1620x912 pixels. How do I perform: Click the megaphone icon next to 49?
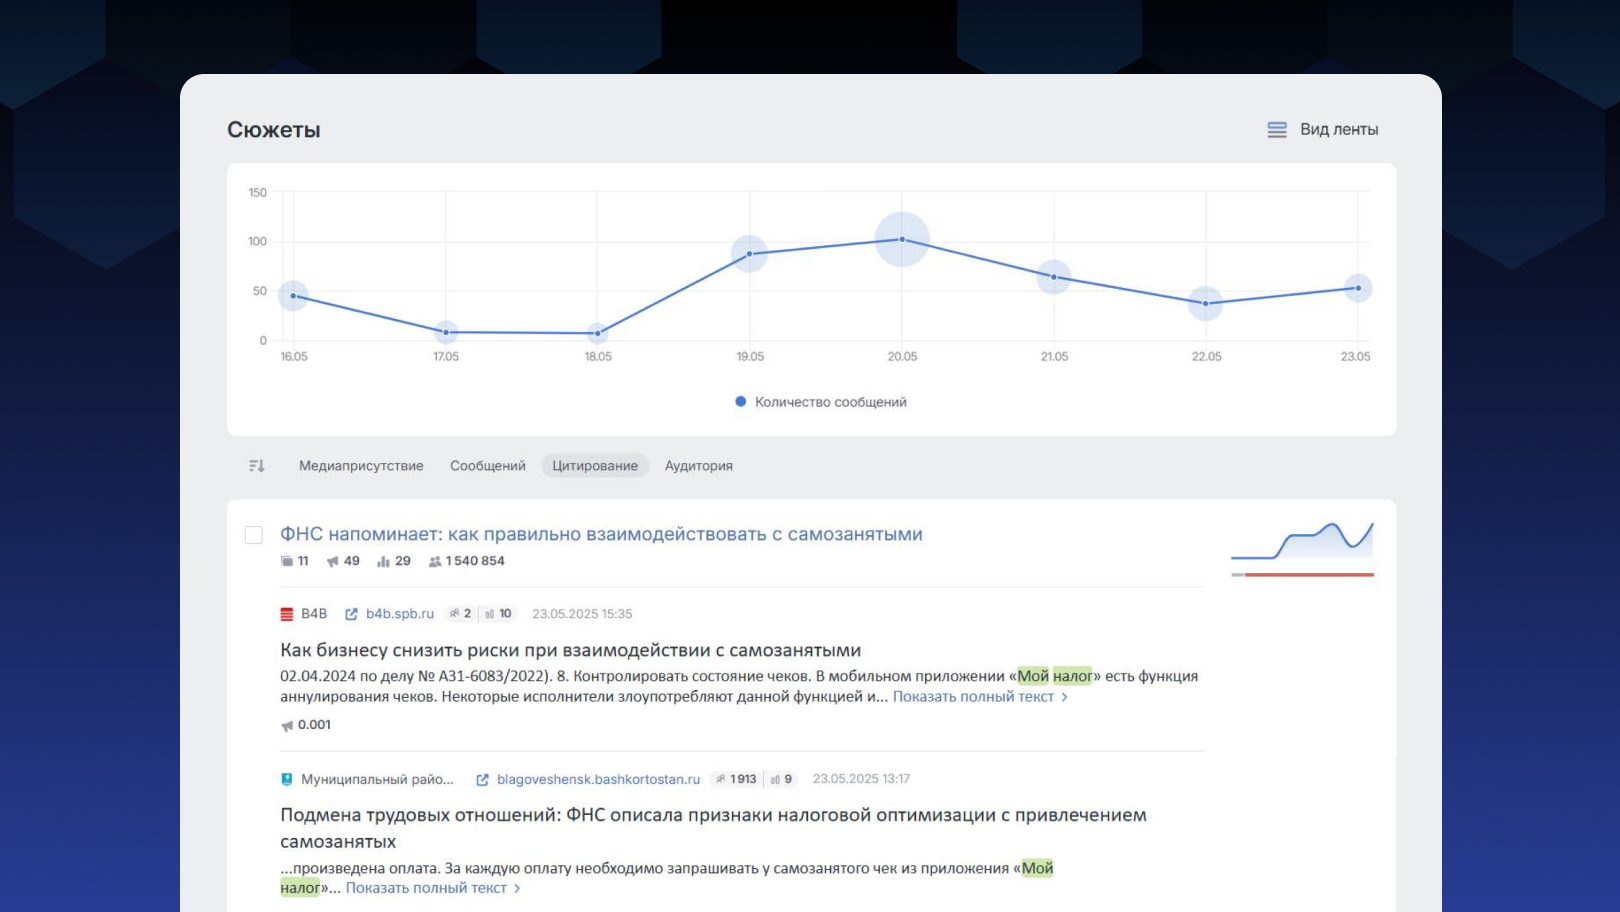332,562
